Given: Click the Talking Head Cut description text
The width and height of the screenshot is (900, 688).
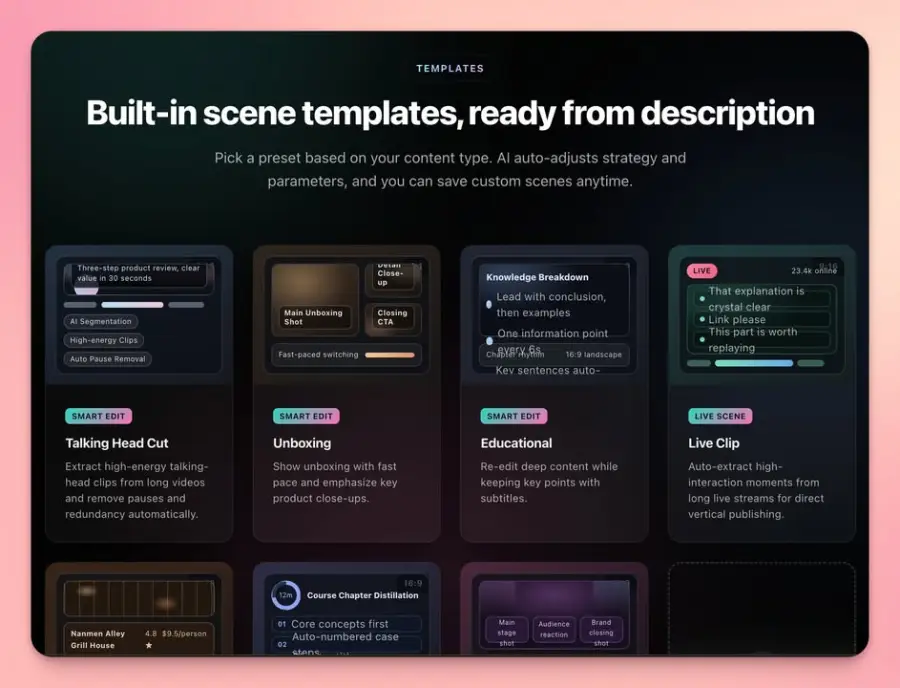Looking at the screenshot, I should point(137,490).
